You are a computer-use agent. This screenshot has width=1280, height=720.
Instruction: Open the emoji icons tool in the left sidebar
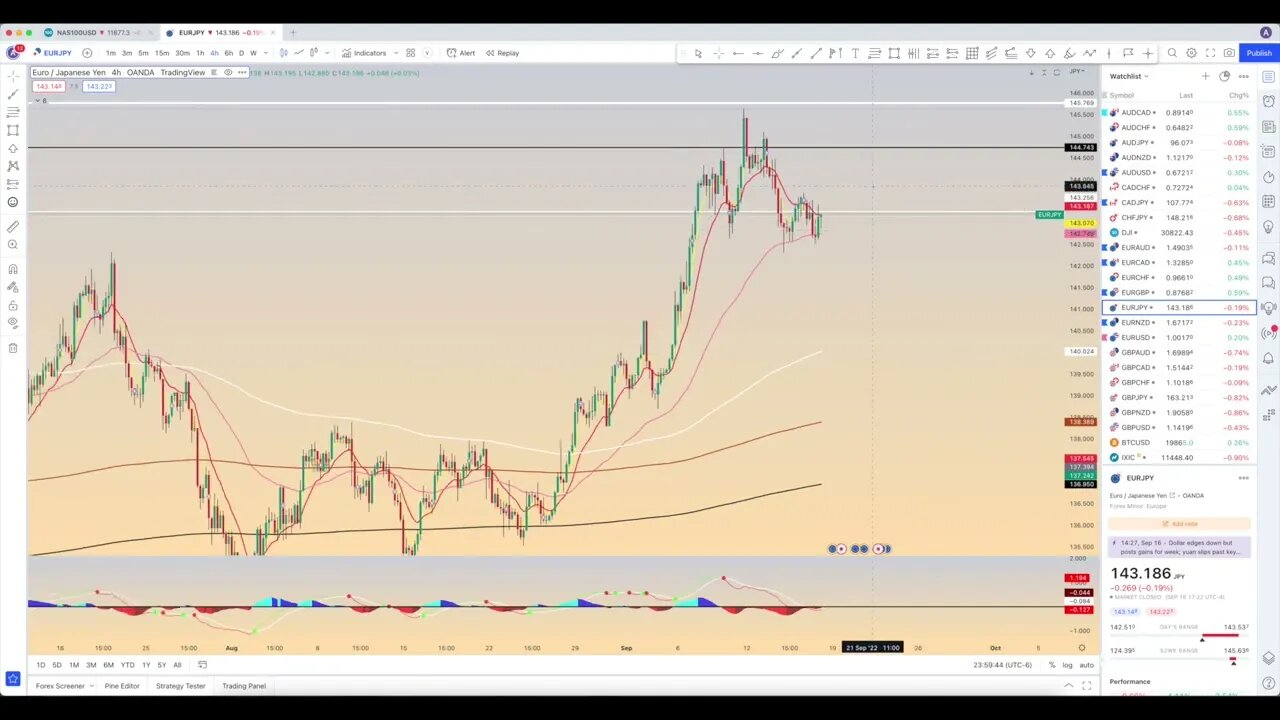(13, 202)
